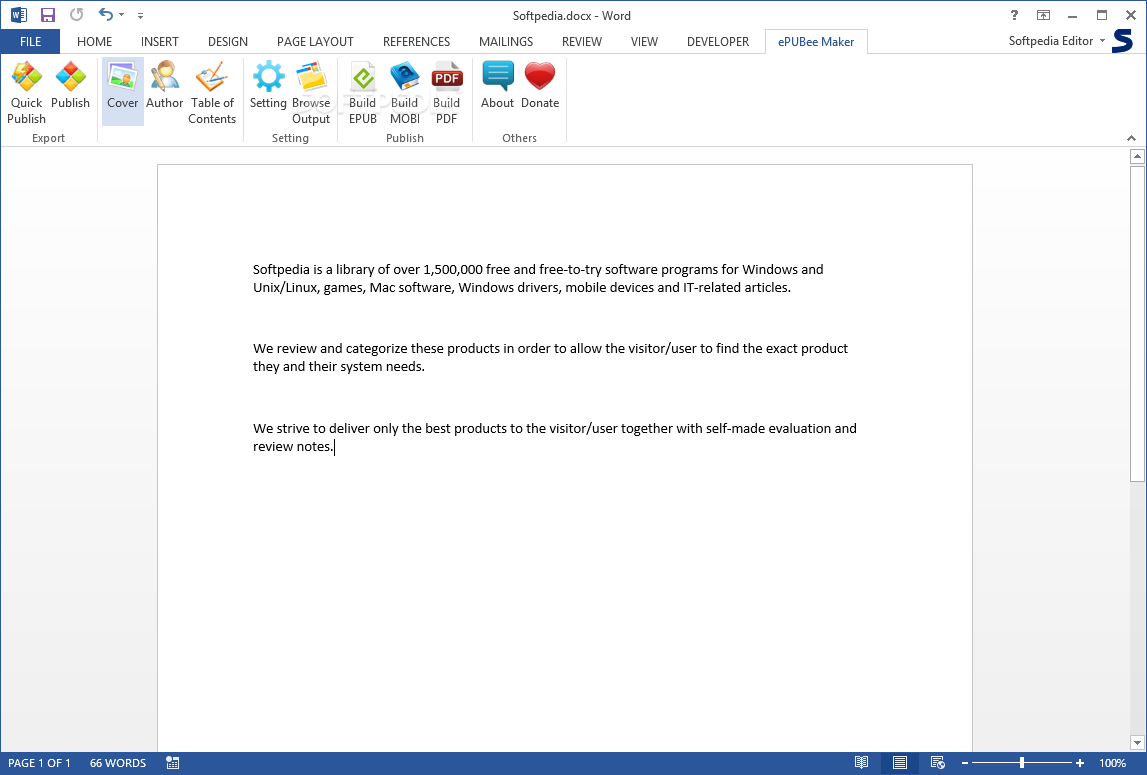
Task: Switch to the DESIGN tab
Action: pos(227,42)
